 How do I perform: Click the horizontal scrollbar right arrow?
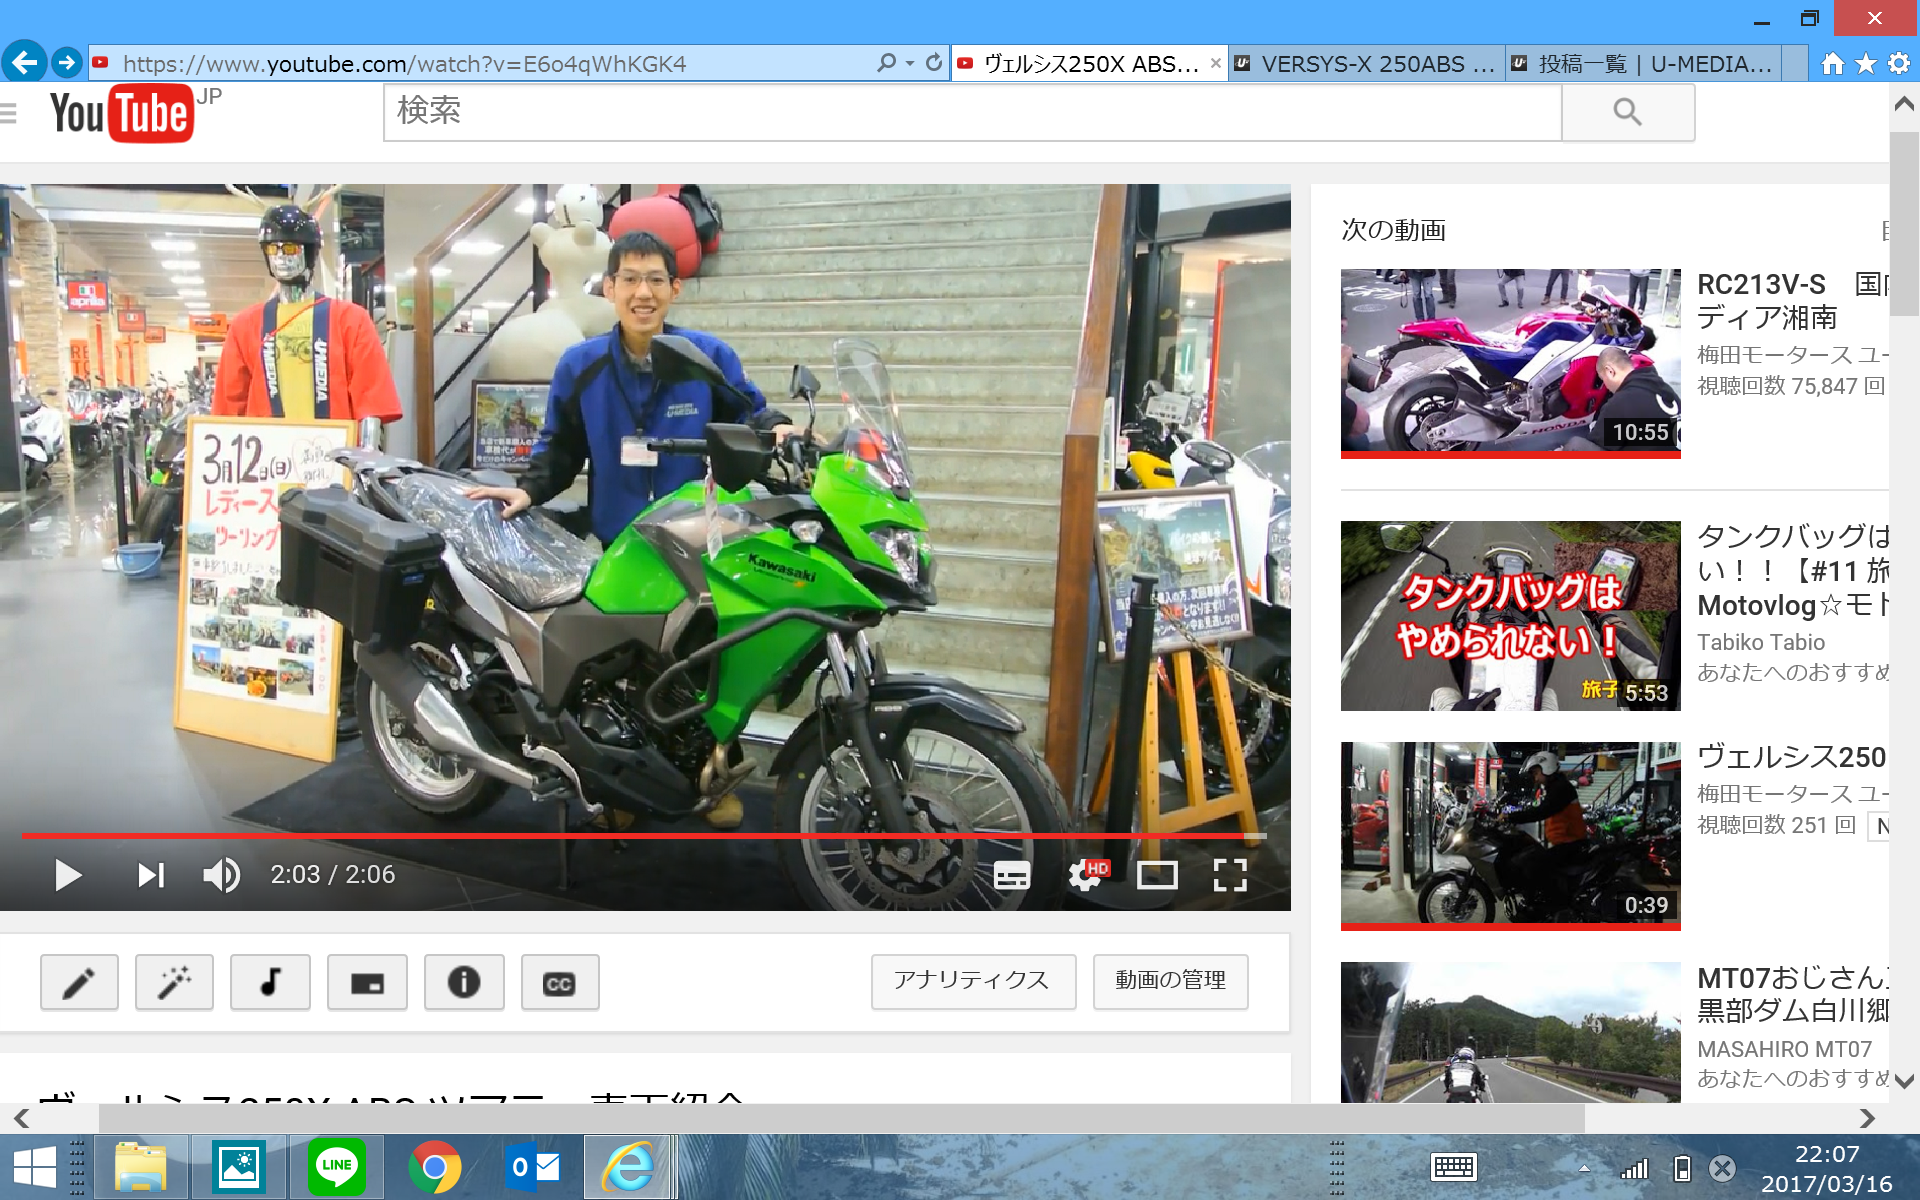[1867, 1118]
